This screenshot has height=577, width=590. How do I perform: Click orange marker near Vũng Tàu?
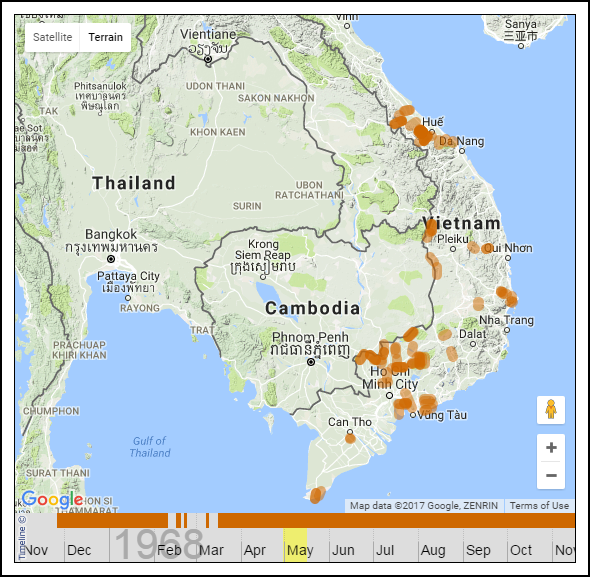(x=428, y=405)
